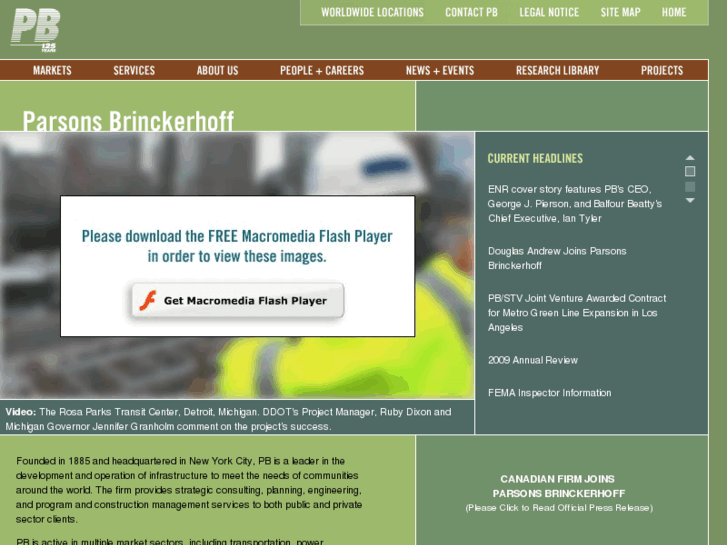This screenshot has width=727, height=545.
Task: Open Douglas Andrew Joins Parsons Brinckerhoff headline
Action: 557,258
